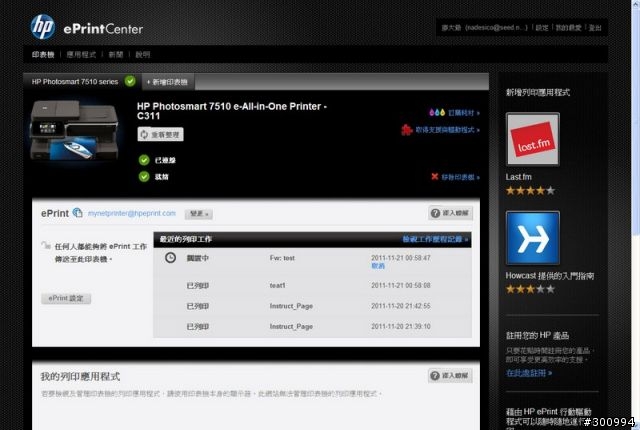
Task: Open the 設定 link in the account bar
Action: (542, 28)
